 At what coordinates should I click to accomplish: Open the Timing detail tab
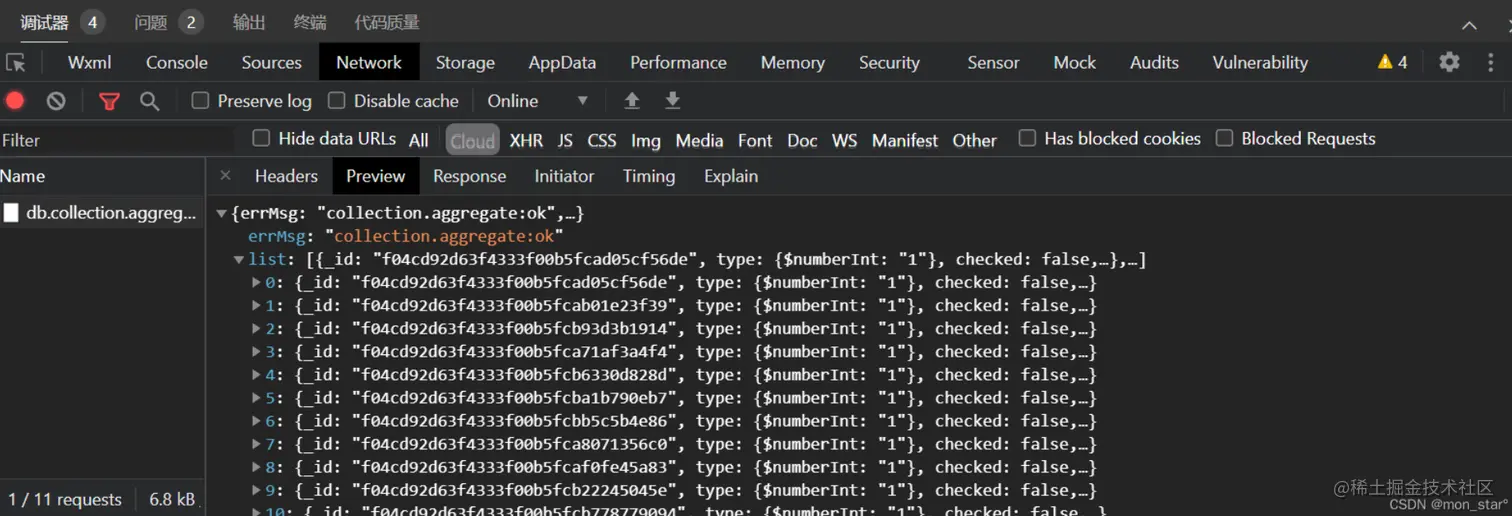click(649, 176)
